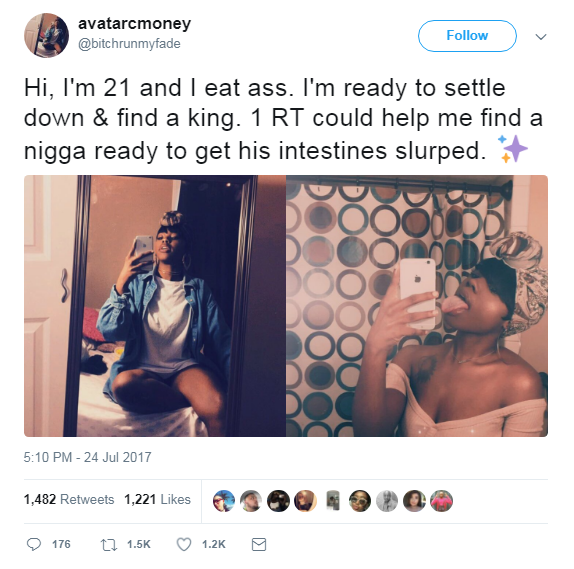This screenshot has width=574, height=569.
Task: Open the tweet author's profile avatar
Action: (x=46, y=36)
